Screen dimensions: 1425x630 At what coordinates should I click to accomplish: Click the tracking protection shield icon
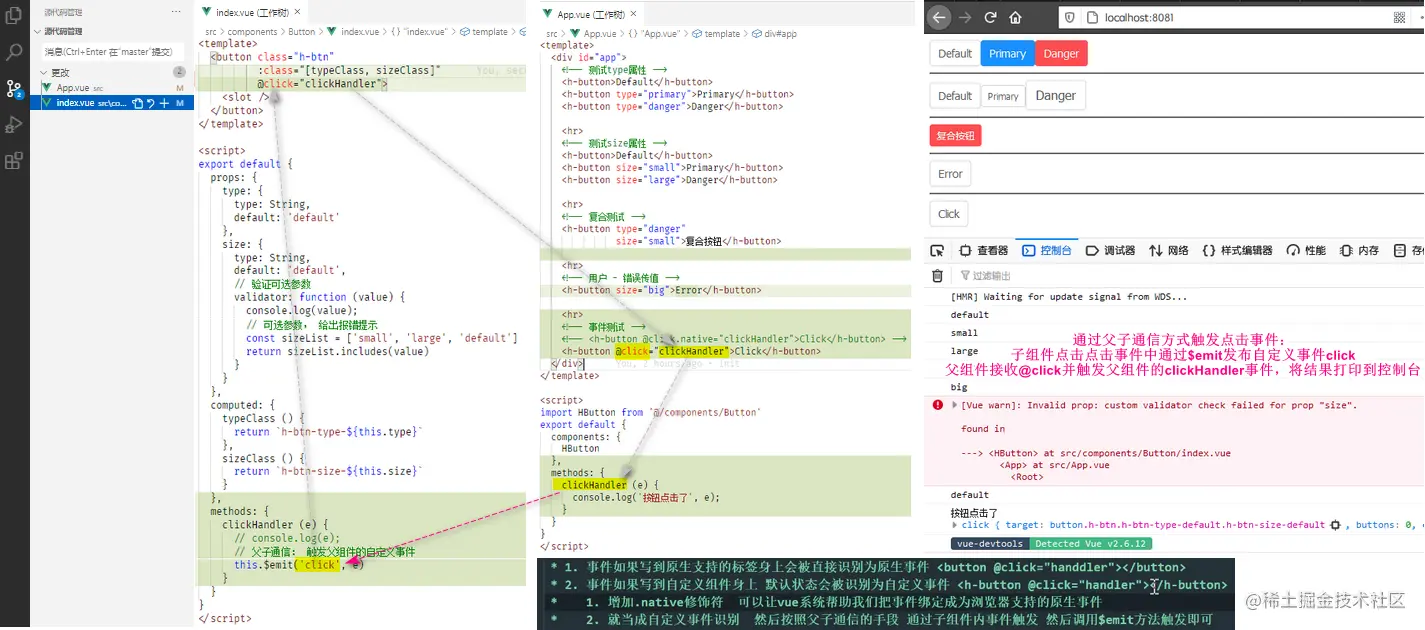pyautogui.click(x=1068, y=17)
